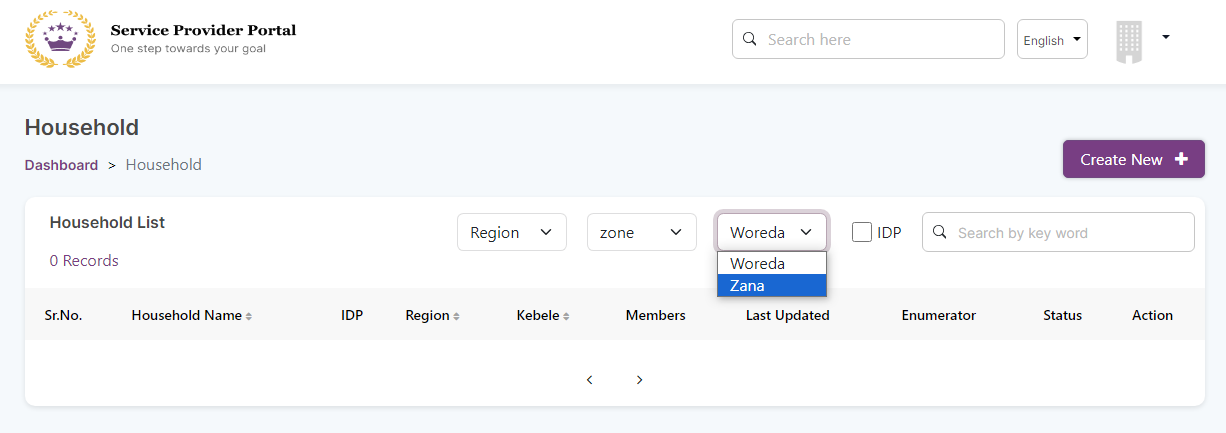1226x433 pixels.
Task: Expand the English language selector
Action: click(x=1052, y=40)
